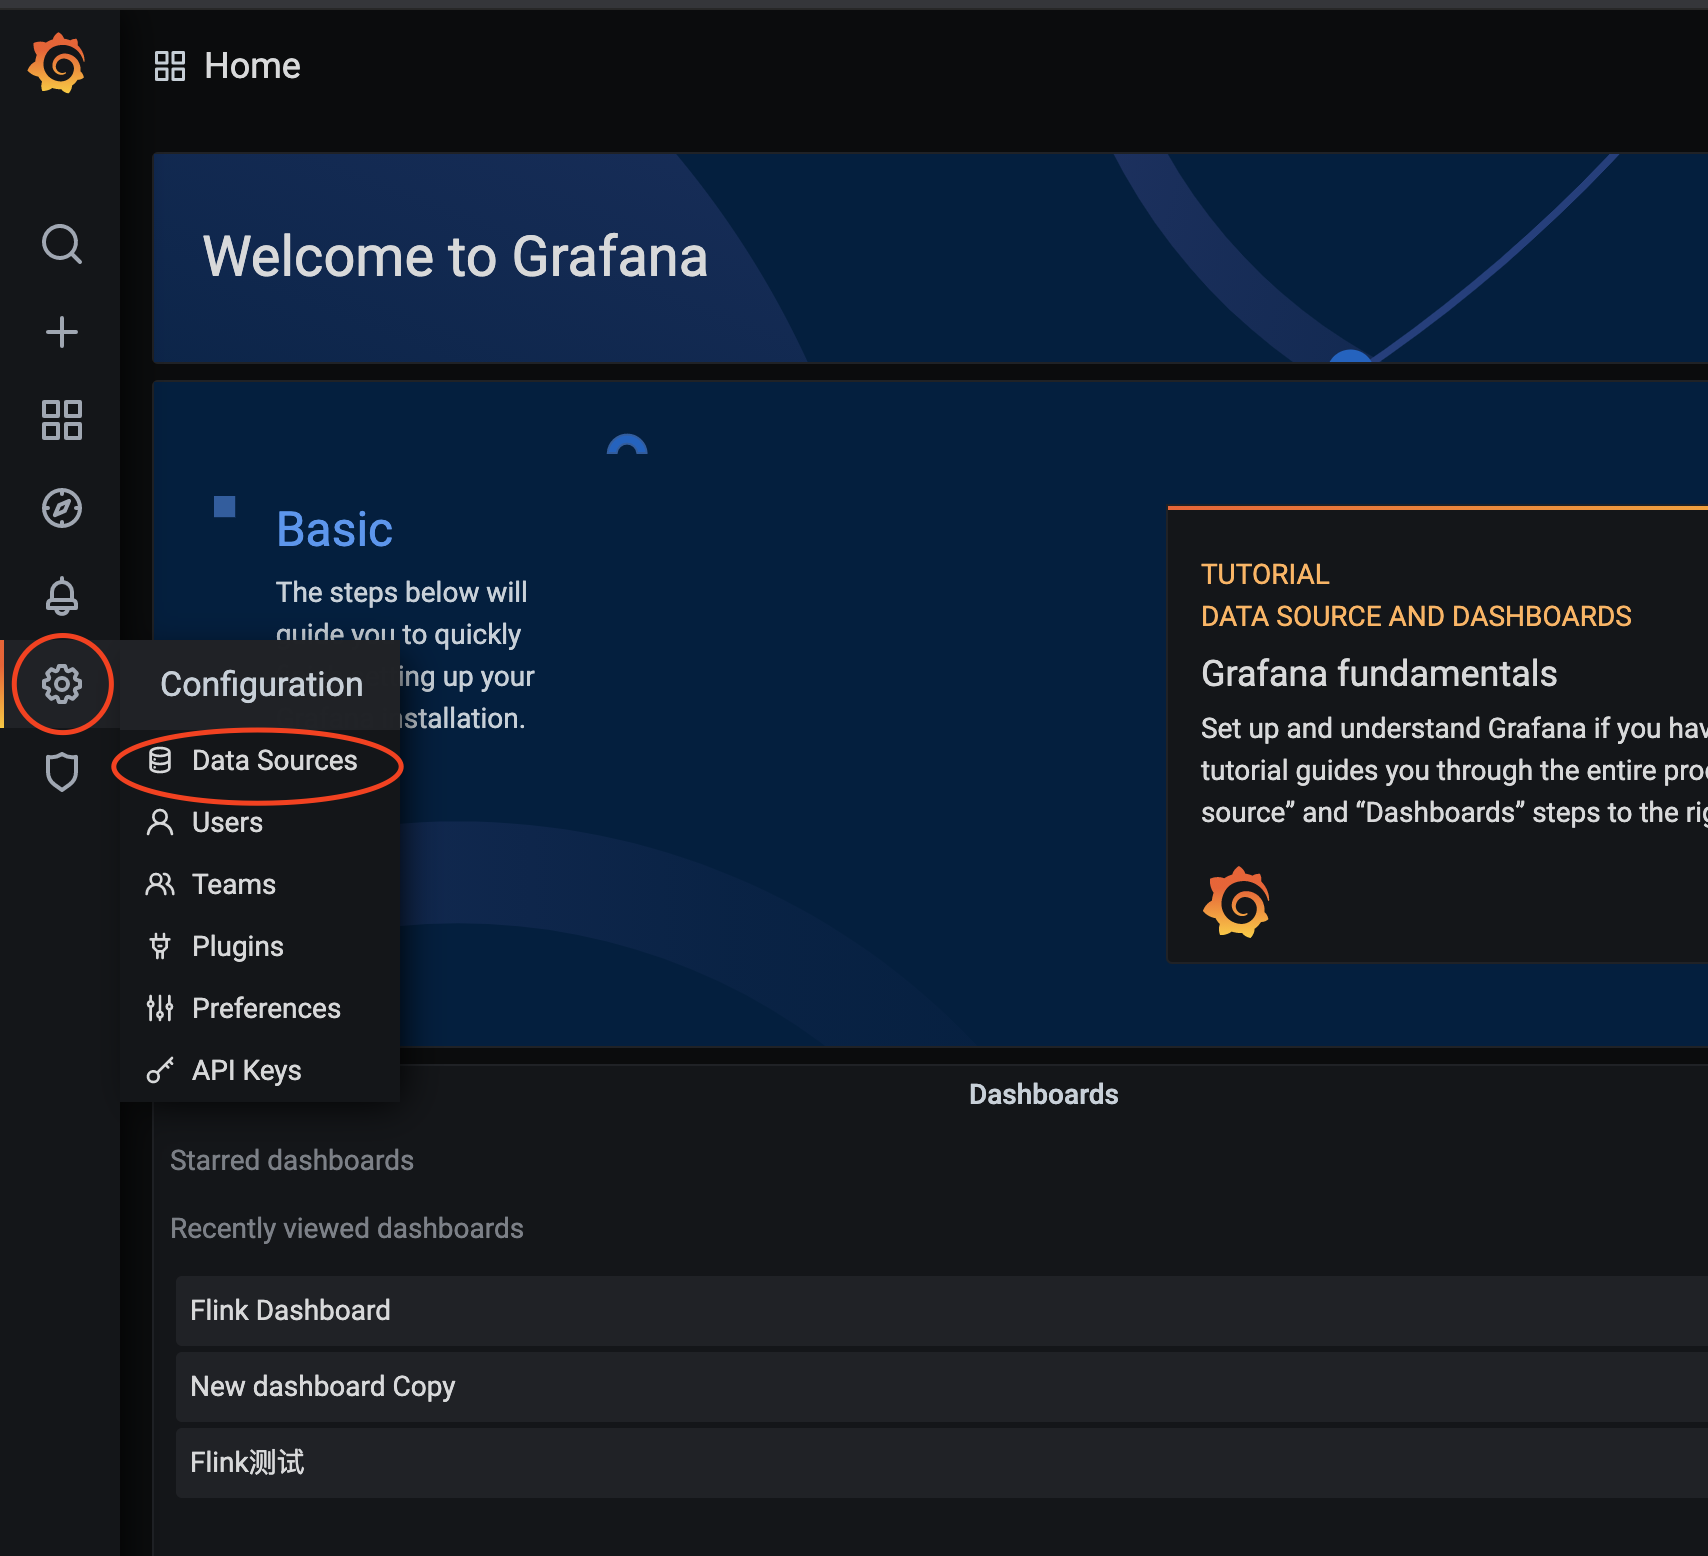The width and height of the screenshot is (1708, 1556).
Task: Open the Explore compass icon
Action: (x=62, y=508)
